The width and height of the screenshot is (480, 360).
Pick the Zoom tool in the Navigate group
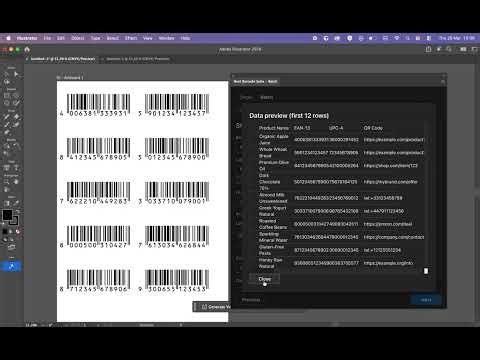click(x=7, y=182)
